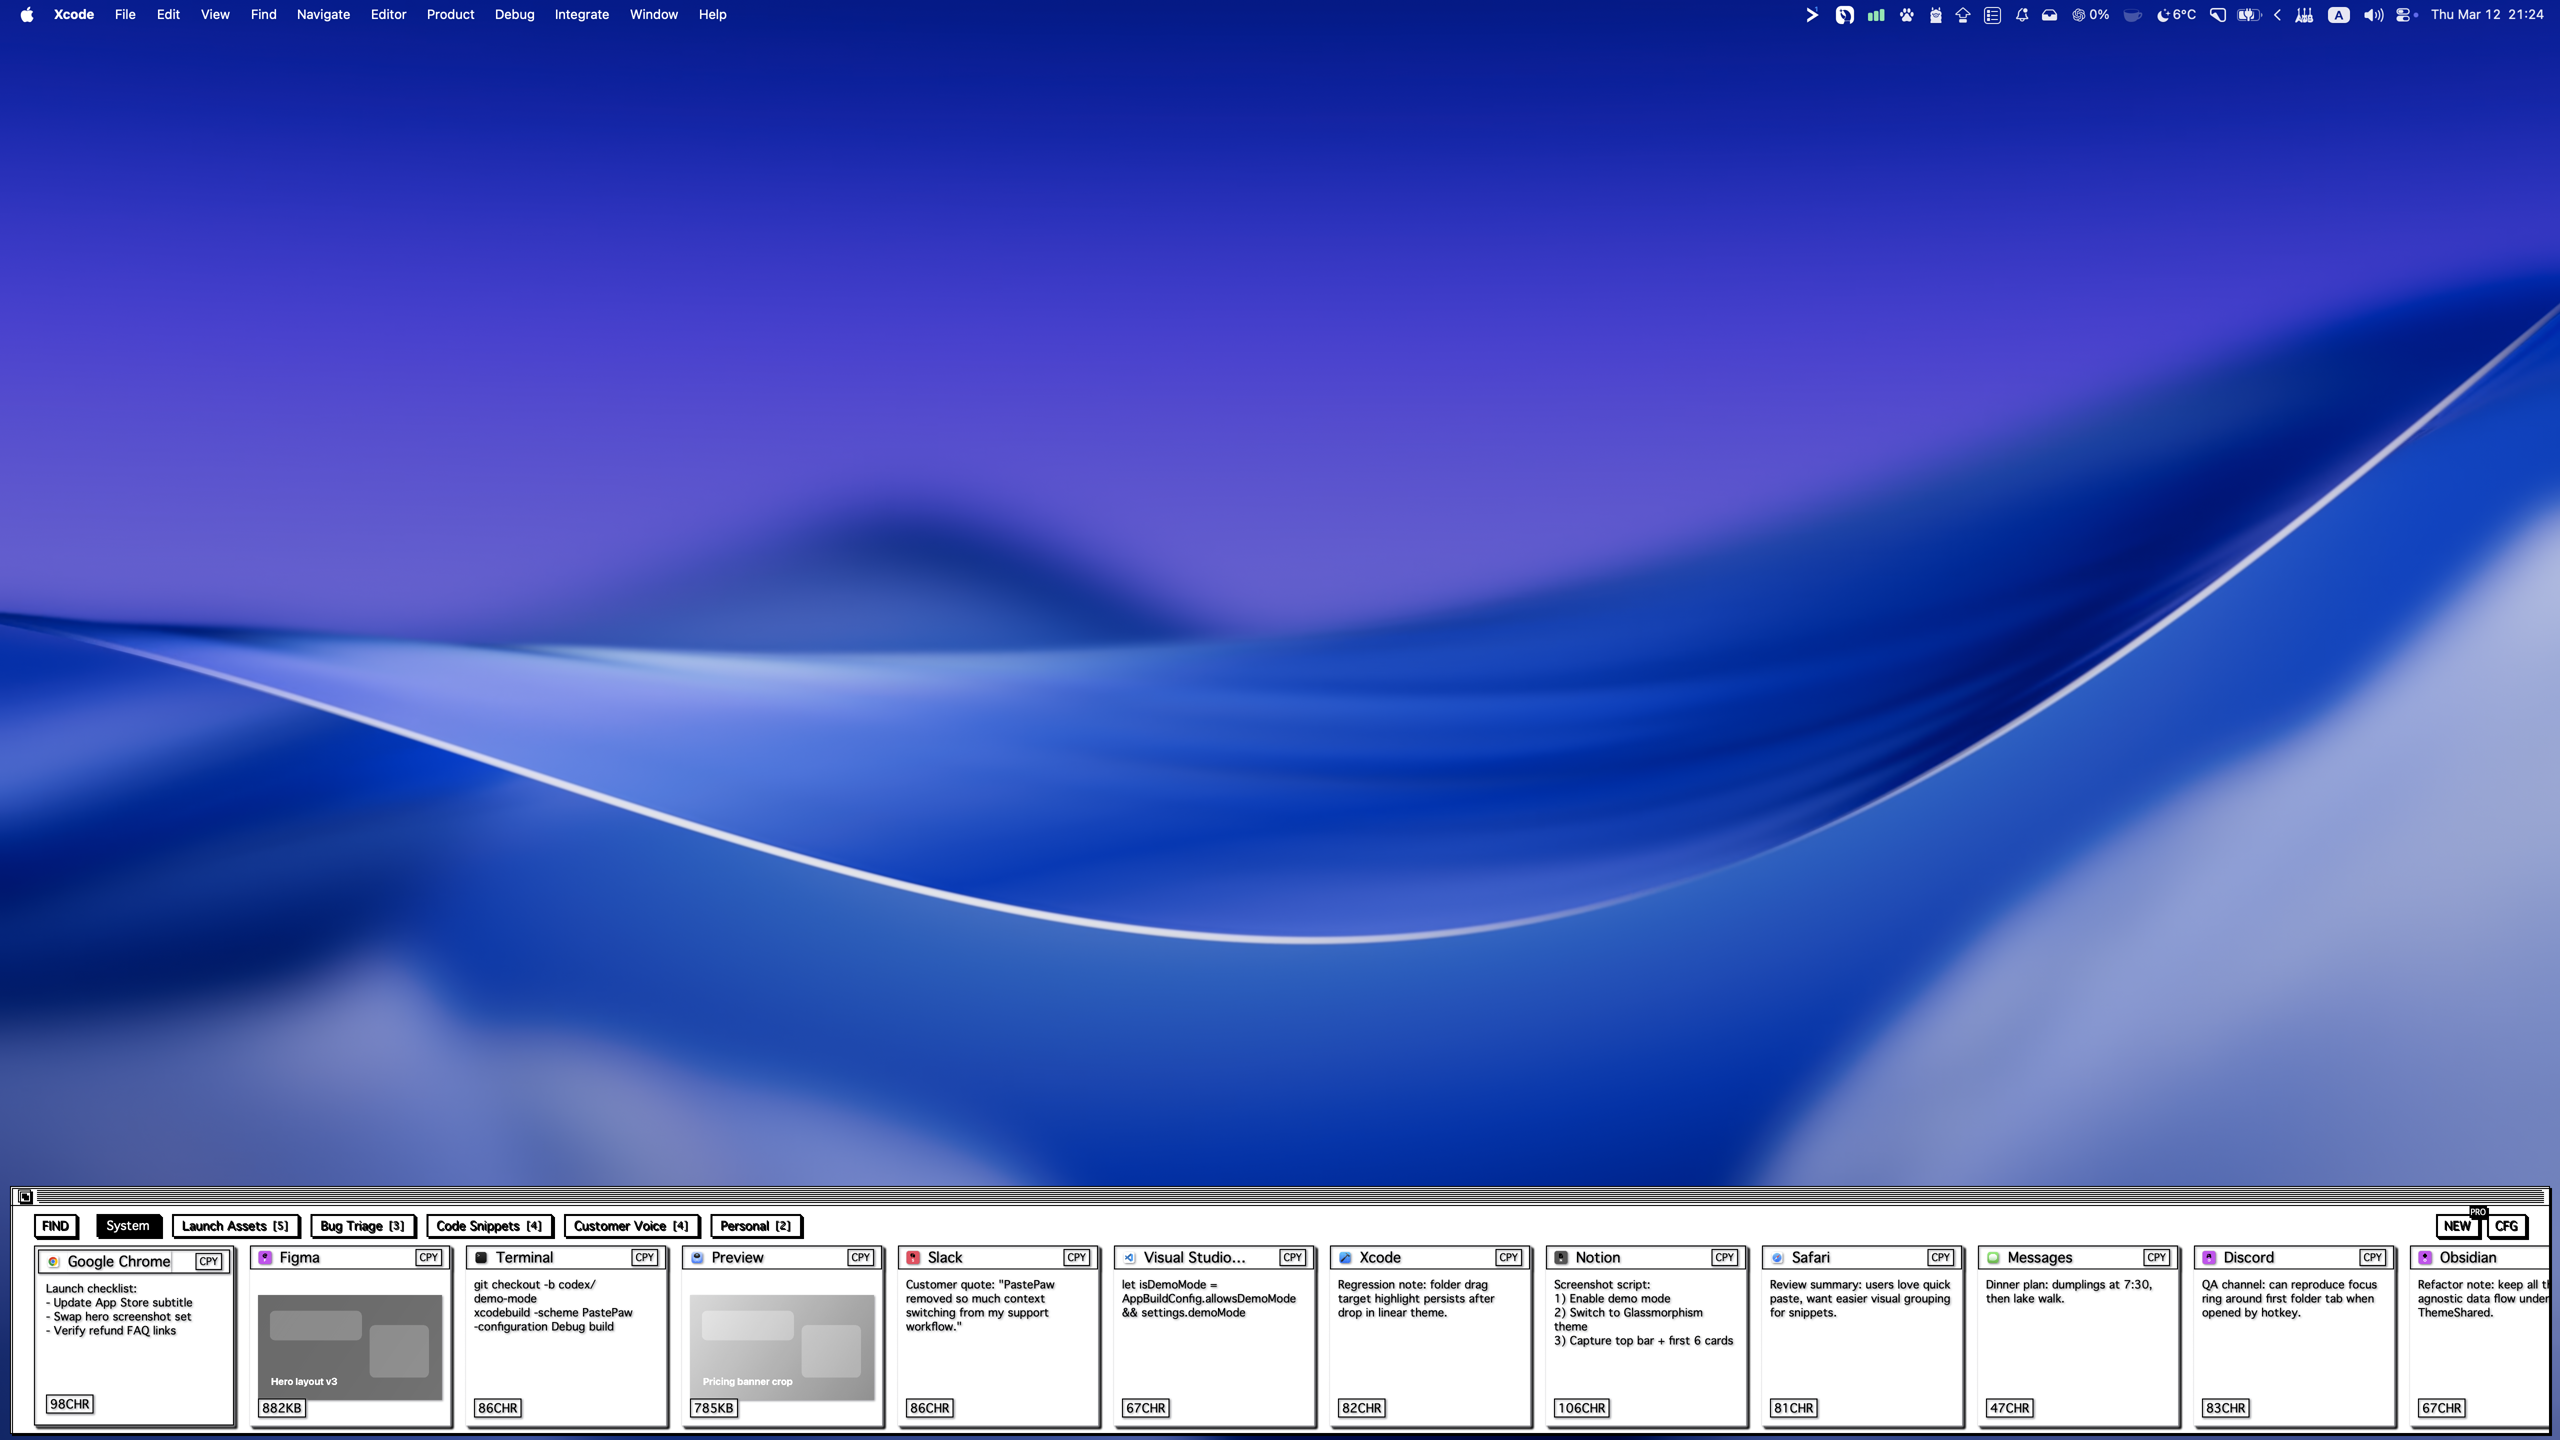Copy the Slack customer quote via its CPY button
Viewport: 2560px width, 1440px height.
[1077, 1257]
